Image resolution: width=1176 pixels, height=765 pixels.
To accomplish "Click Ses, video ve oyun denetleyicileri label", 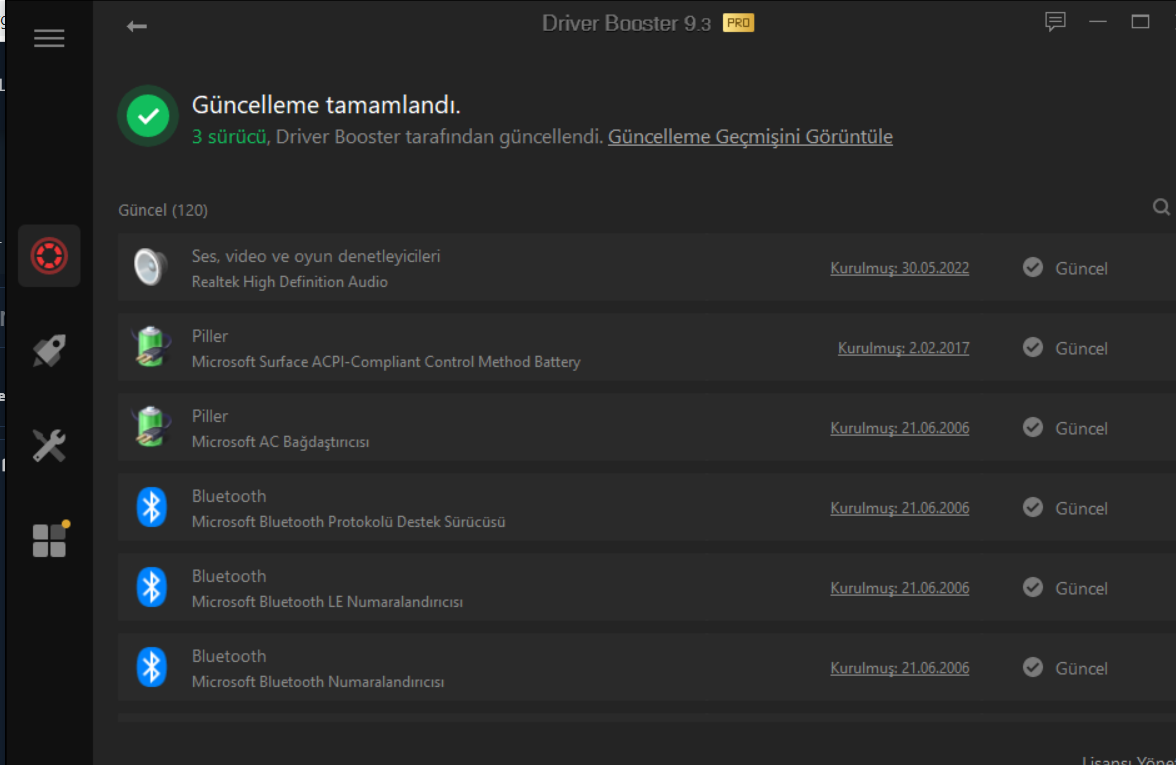I will (x=316, y=256).
